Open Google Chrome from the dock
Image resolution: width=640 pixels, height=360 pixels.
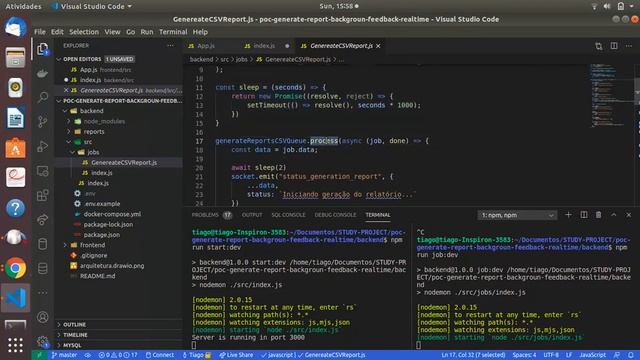point(16,268)
